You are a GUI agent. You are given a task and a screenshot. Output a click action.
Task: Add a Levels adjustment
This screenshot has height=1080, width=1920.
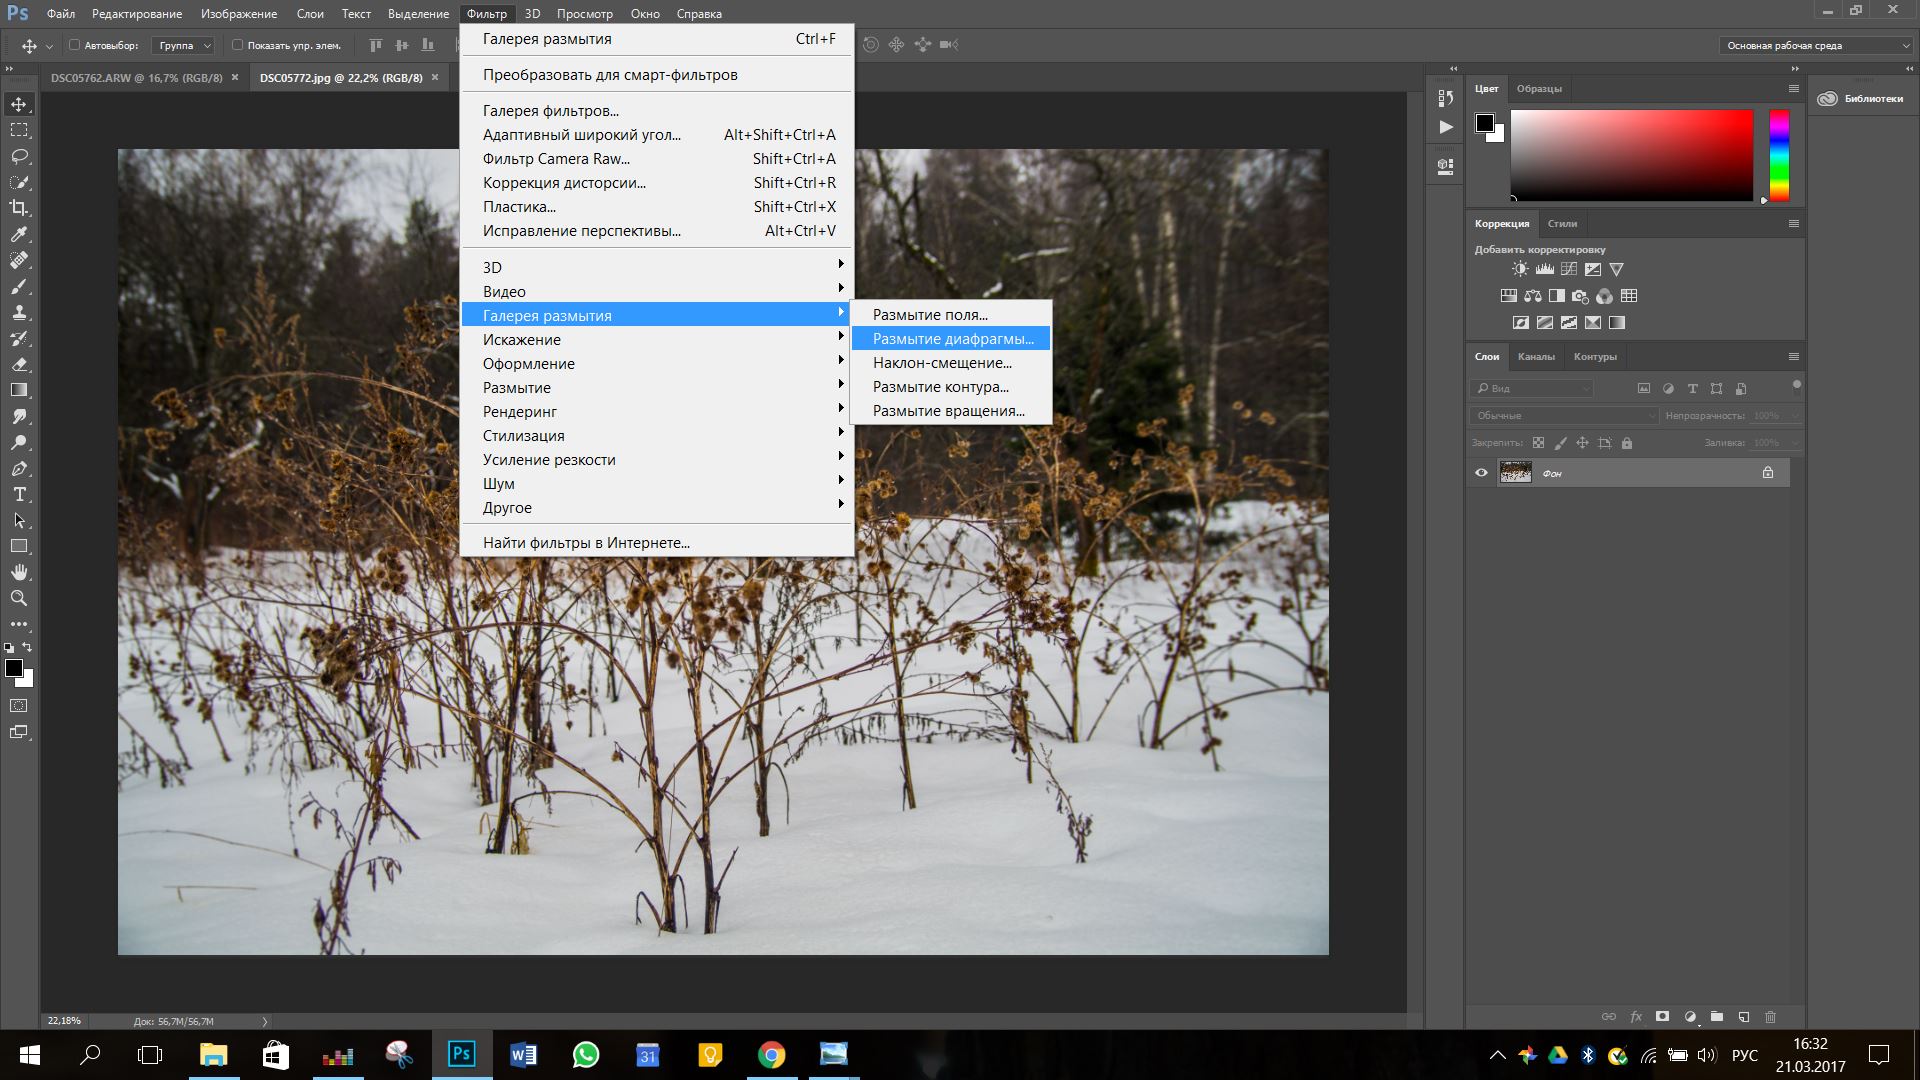click(1545, 269)
